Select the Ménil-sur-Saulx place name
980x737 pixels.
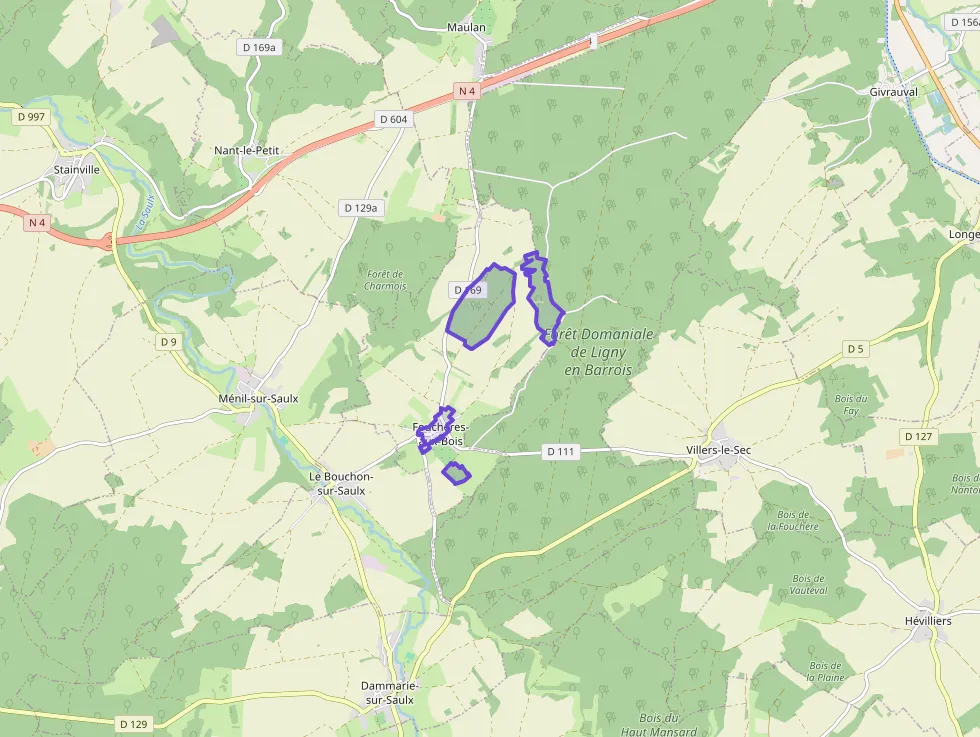pyautogui.click(x=258, y=398)
